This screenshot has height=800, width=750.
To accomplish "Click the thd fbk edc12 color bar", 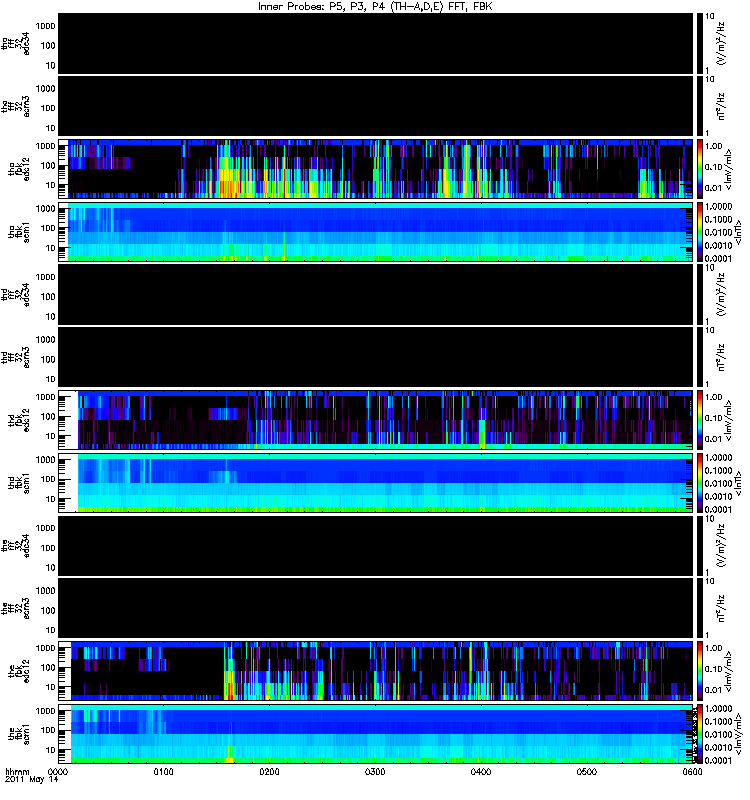I will 700,420.
